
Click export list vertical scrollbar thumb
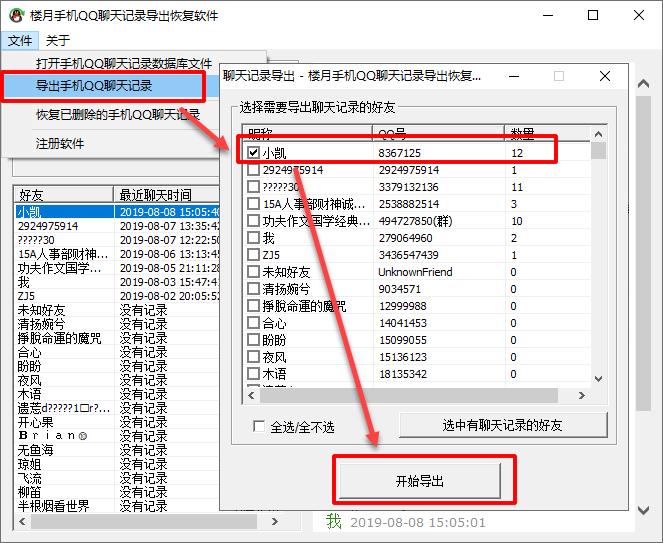(598, 151)
